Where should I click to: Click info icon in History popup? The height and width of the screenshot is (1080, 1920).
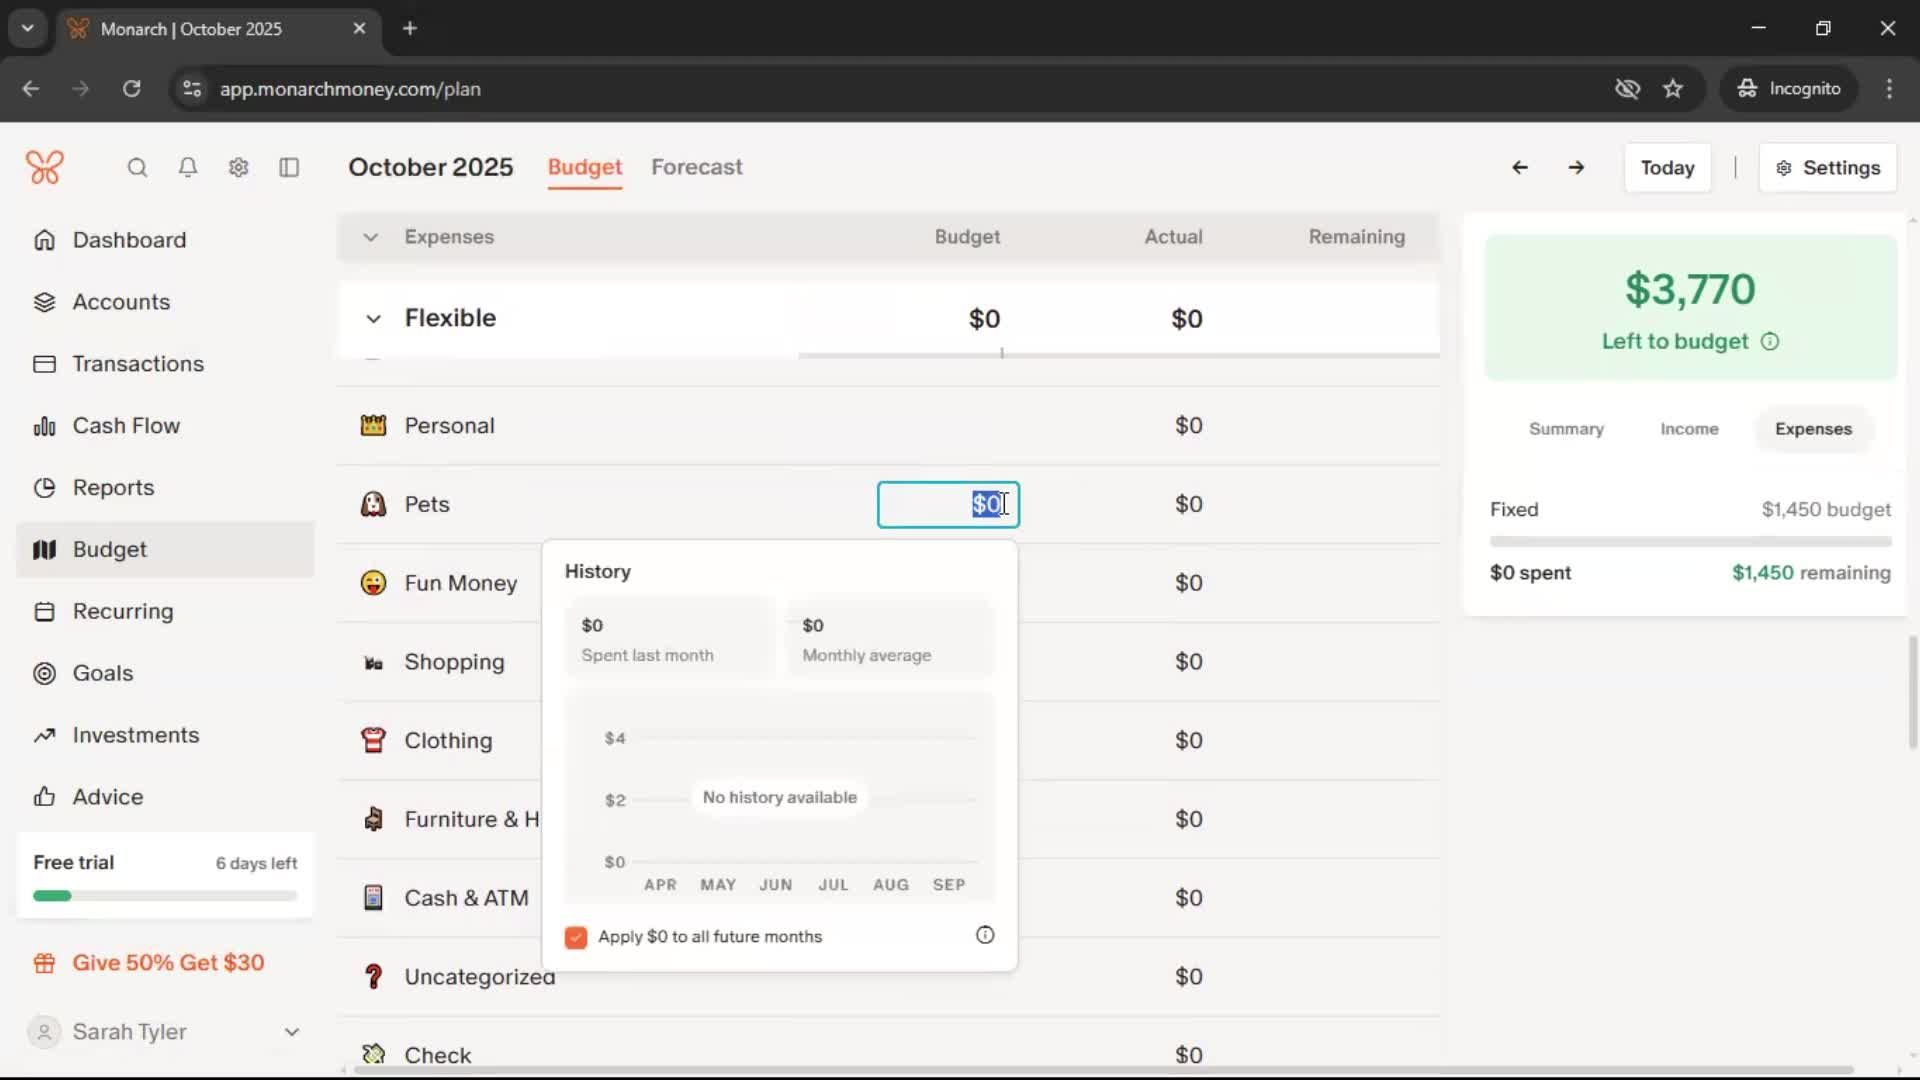coord(985,935)
